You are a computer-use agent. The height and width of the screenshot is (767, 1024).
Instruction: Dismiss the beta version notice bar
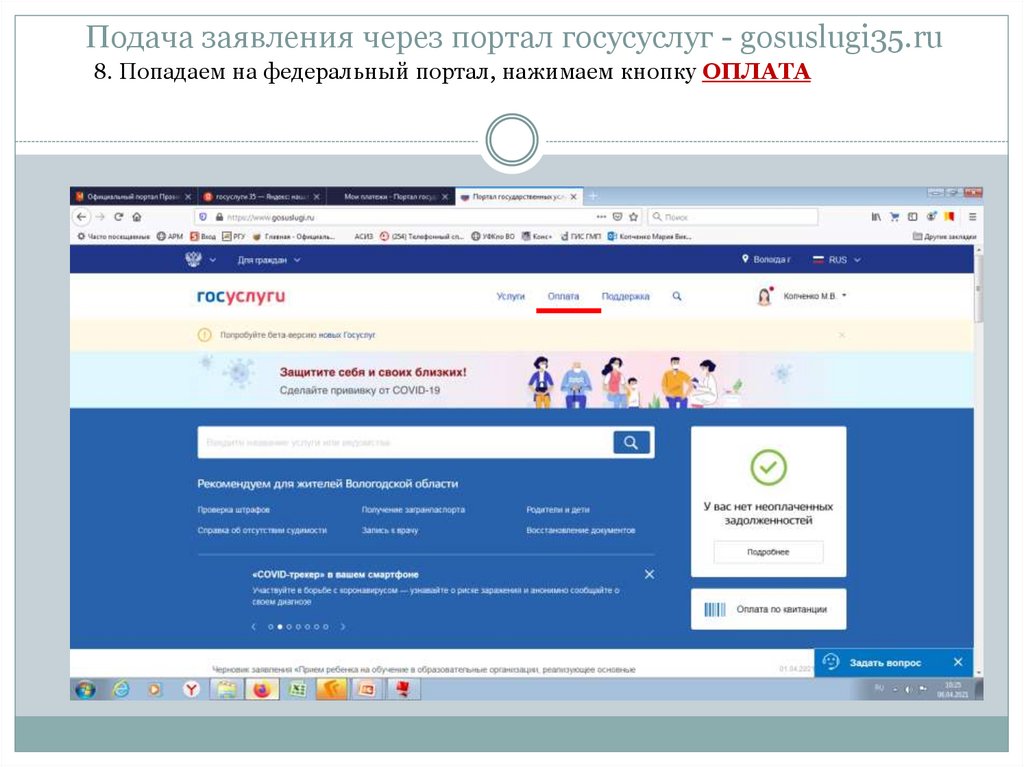pos(842,335)
